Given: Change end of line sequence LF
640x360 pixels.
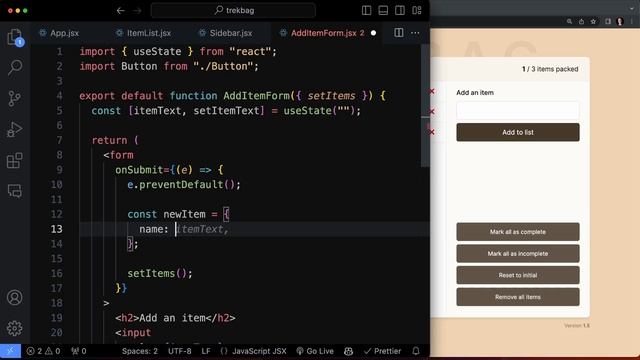Looking at the screenshot, I should tap(206, 351).
